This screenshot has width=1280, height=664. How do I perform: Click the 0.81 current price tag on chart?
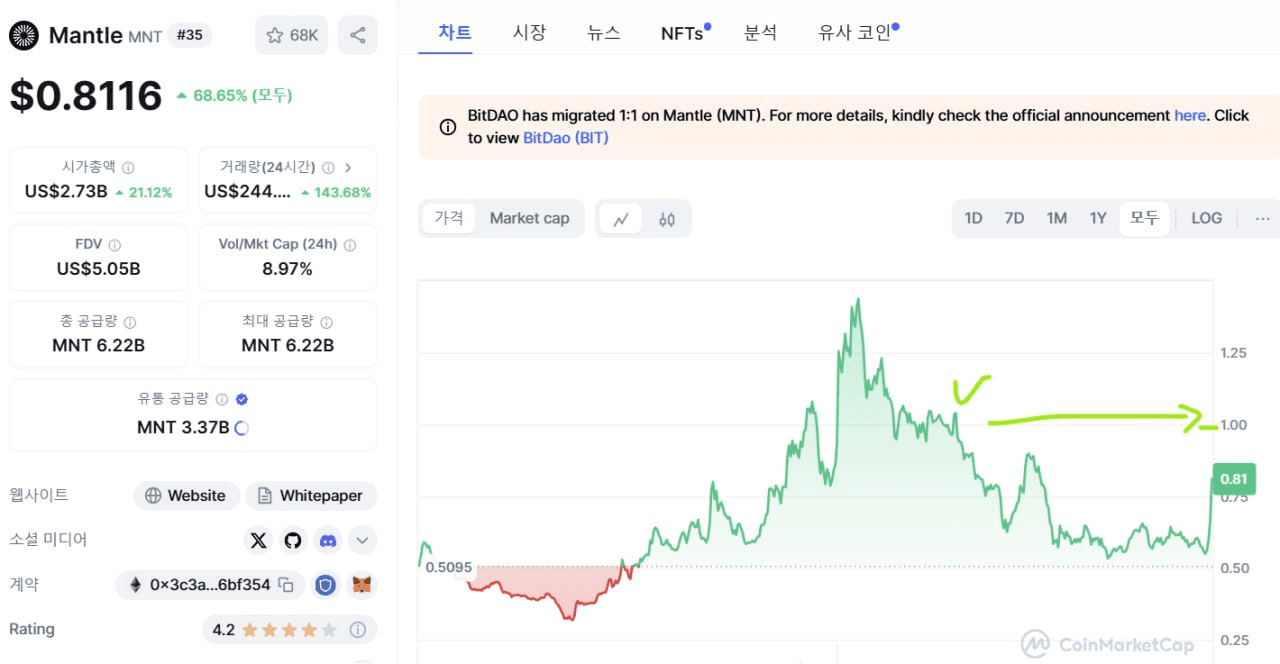[x=1233, y=480]
